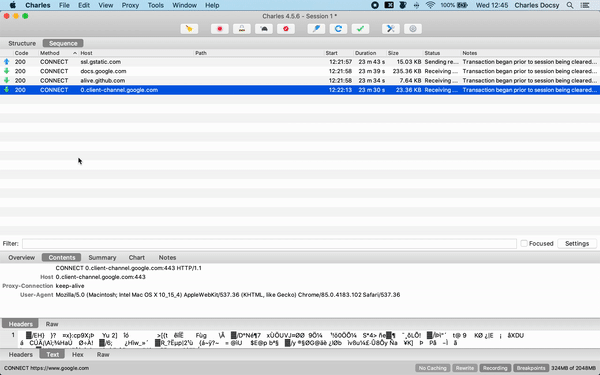Open the Wi-Fi status menu

click(x=430, y=5)
